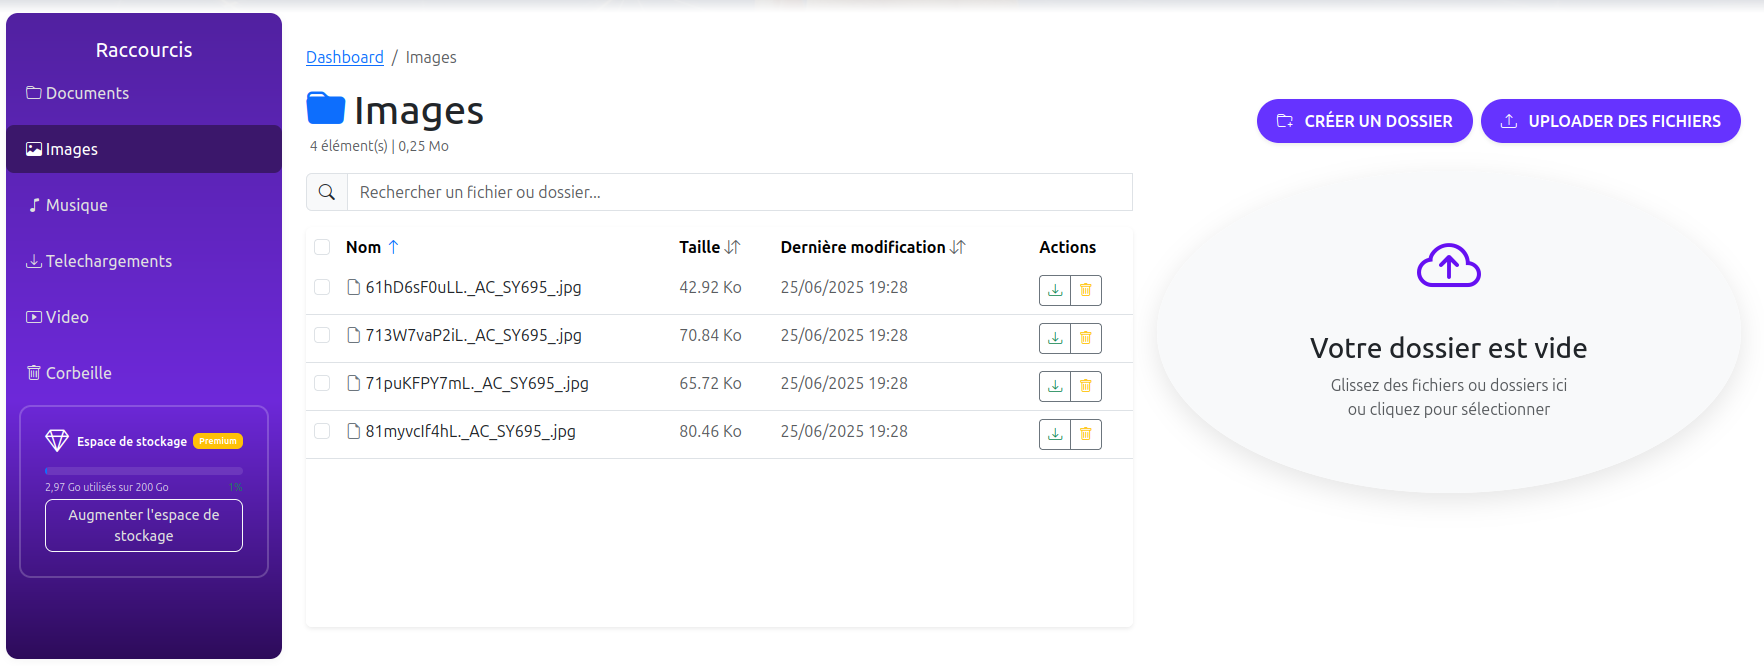
Task: Click Augmenter l'espace de stockage button
Action: pos(144,525)
